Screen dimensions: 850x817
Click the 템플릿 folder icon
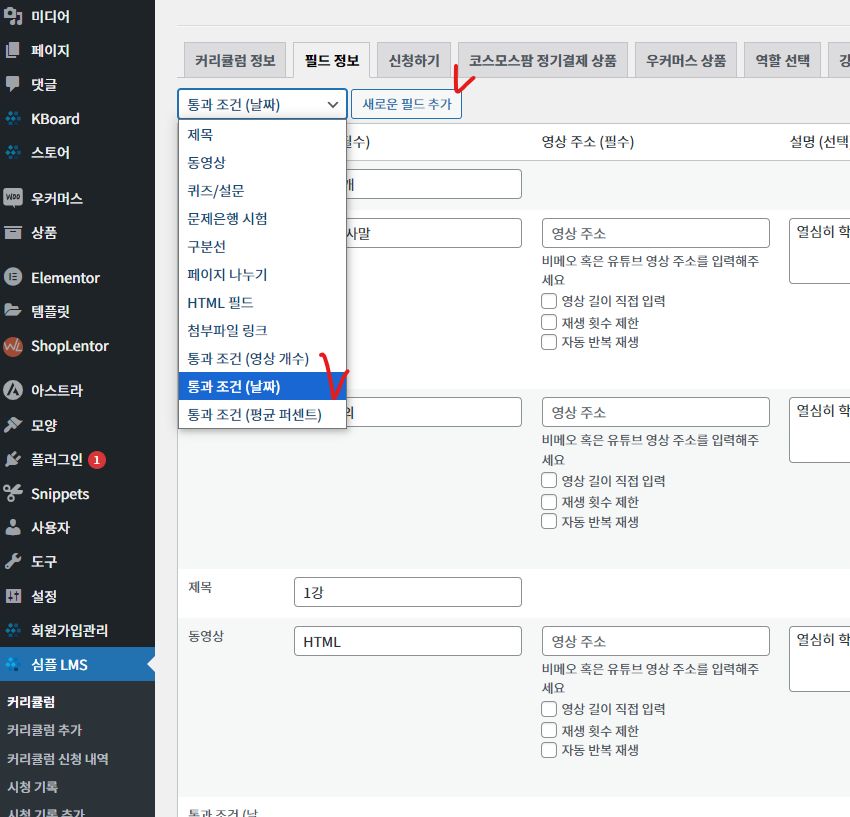(x=13, y=311)
